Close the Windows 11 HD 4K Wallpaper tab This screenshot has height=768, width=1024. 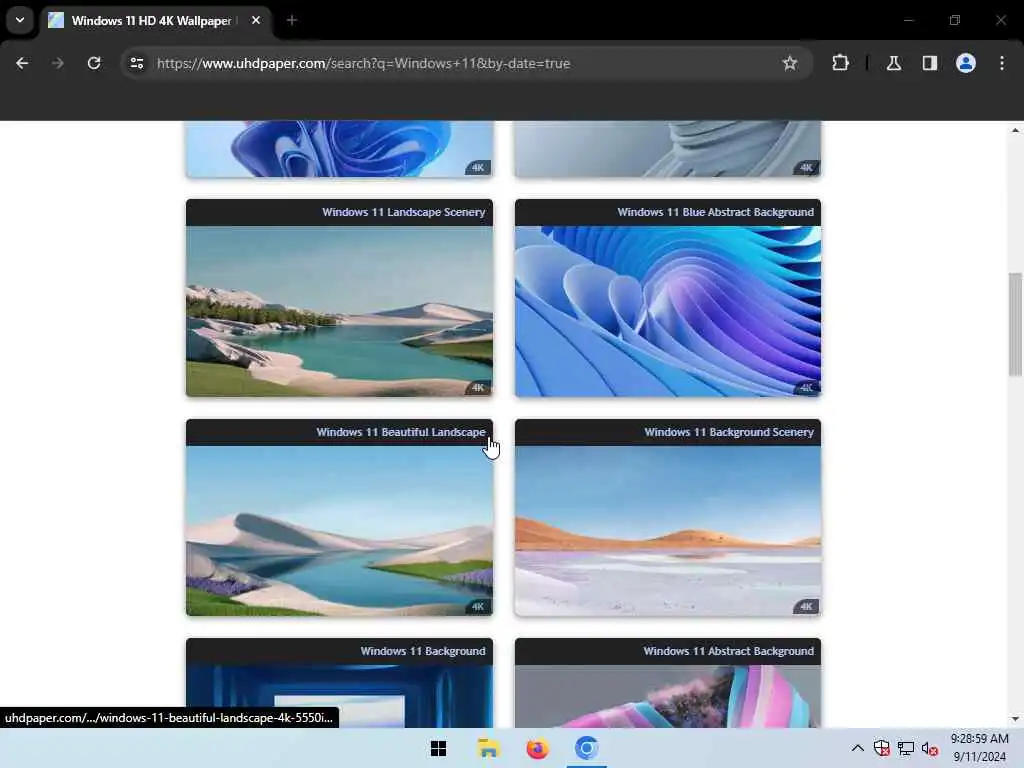(x=256, y=20)
